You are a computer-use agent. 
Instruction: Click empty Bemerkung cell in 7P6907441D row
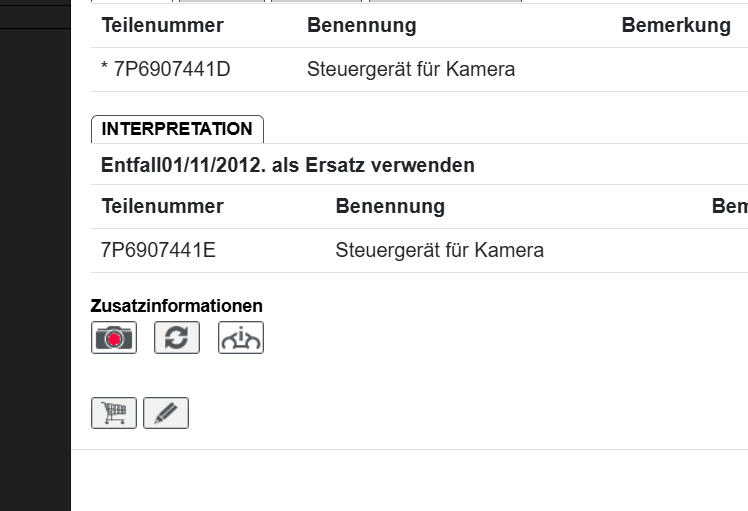(676, 70)
